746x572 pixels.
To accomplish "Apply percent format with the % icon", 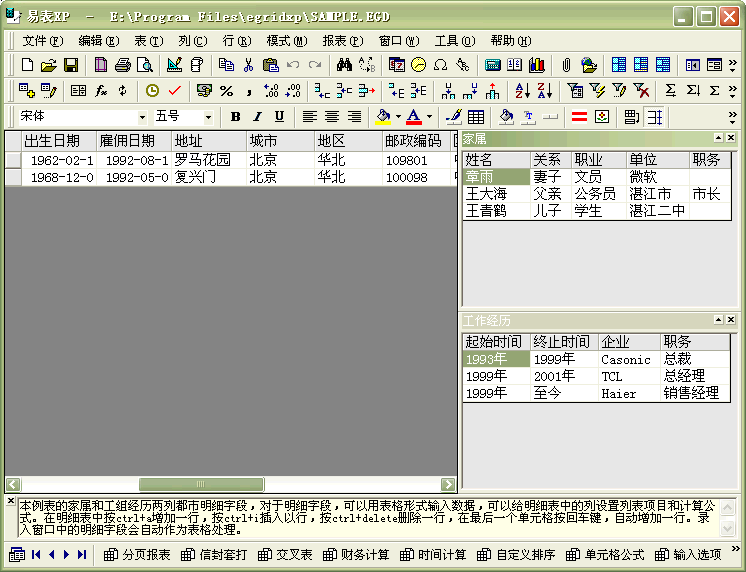I will pos(226,90).
